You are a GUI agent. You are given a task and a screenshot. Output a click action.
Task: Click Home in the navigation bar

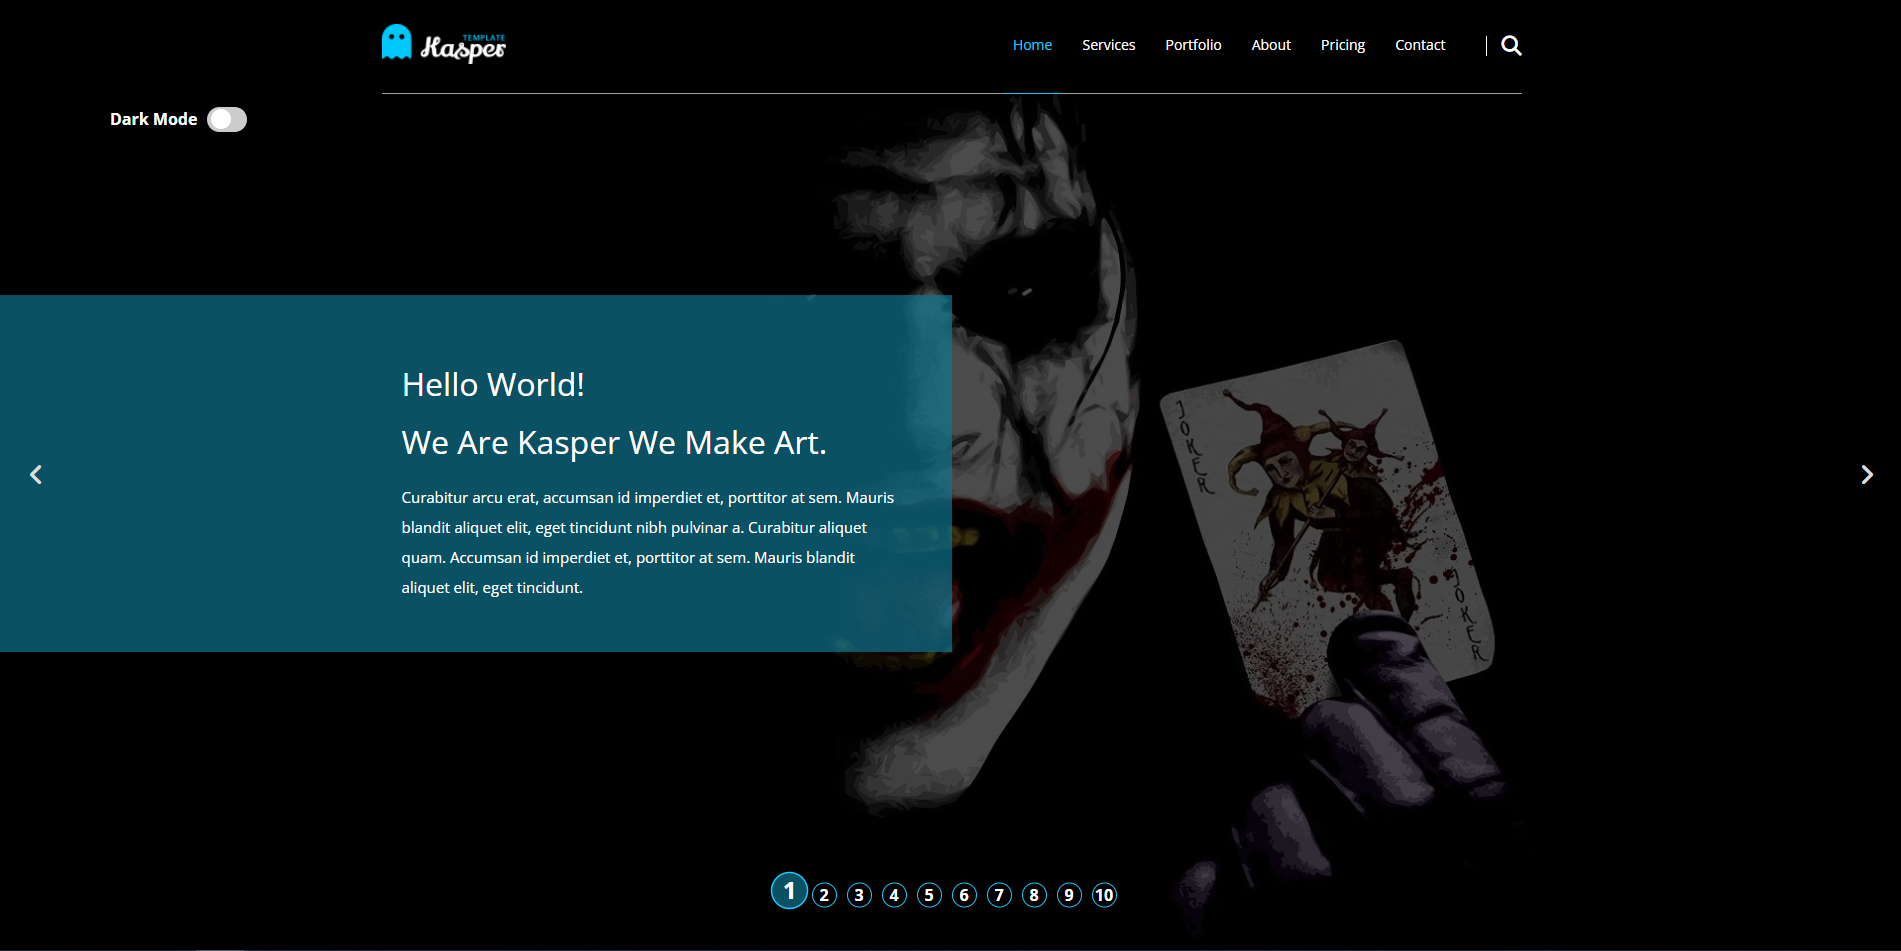[1032, 44]
